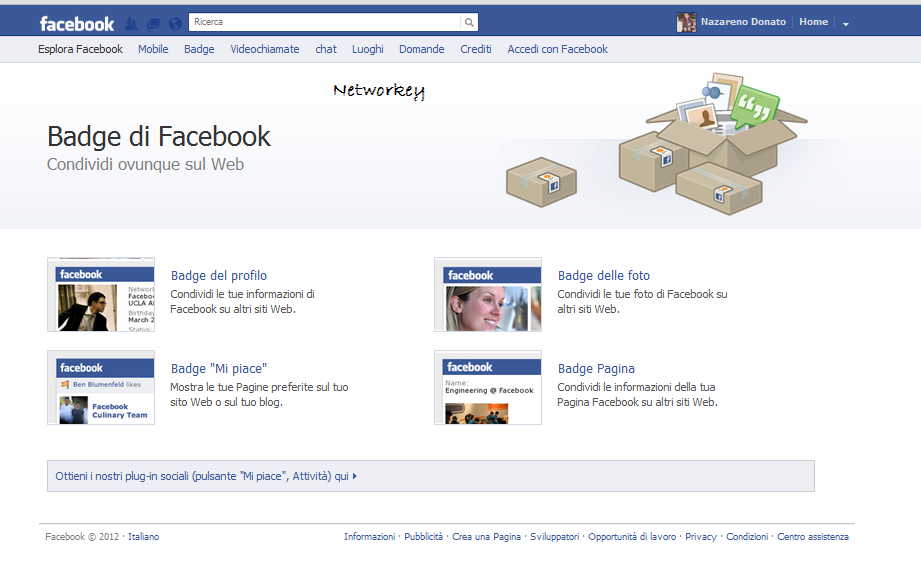921x564 pixels.
Task: Click the Badge Pagina thumbnail
Action: 488,388
